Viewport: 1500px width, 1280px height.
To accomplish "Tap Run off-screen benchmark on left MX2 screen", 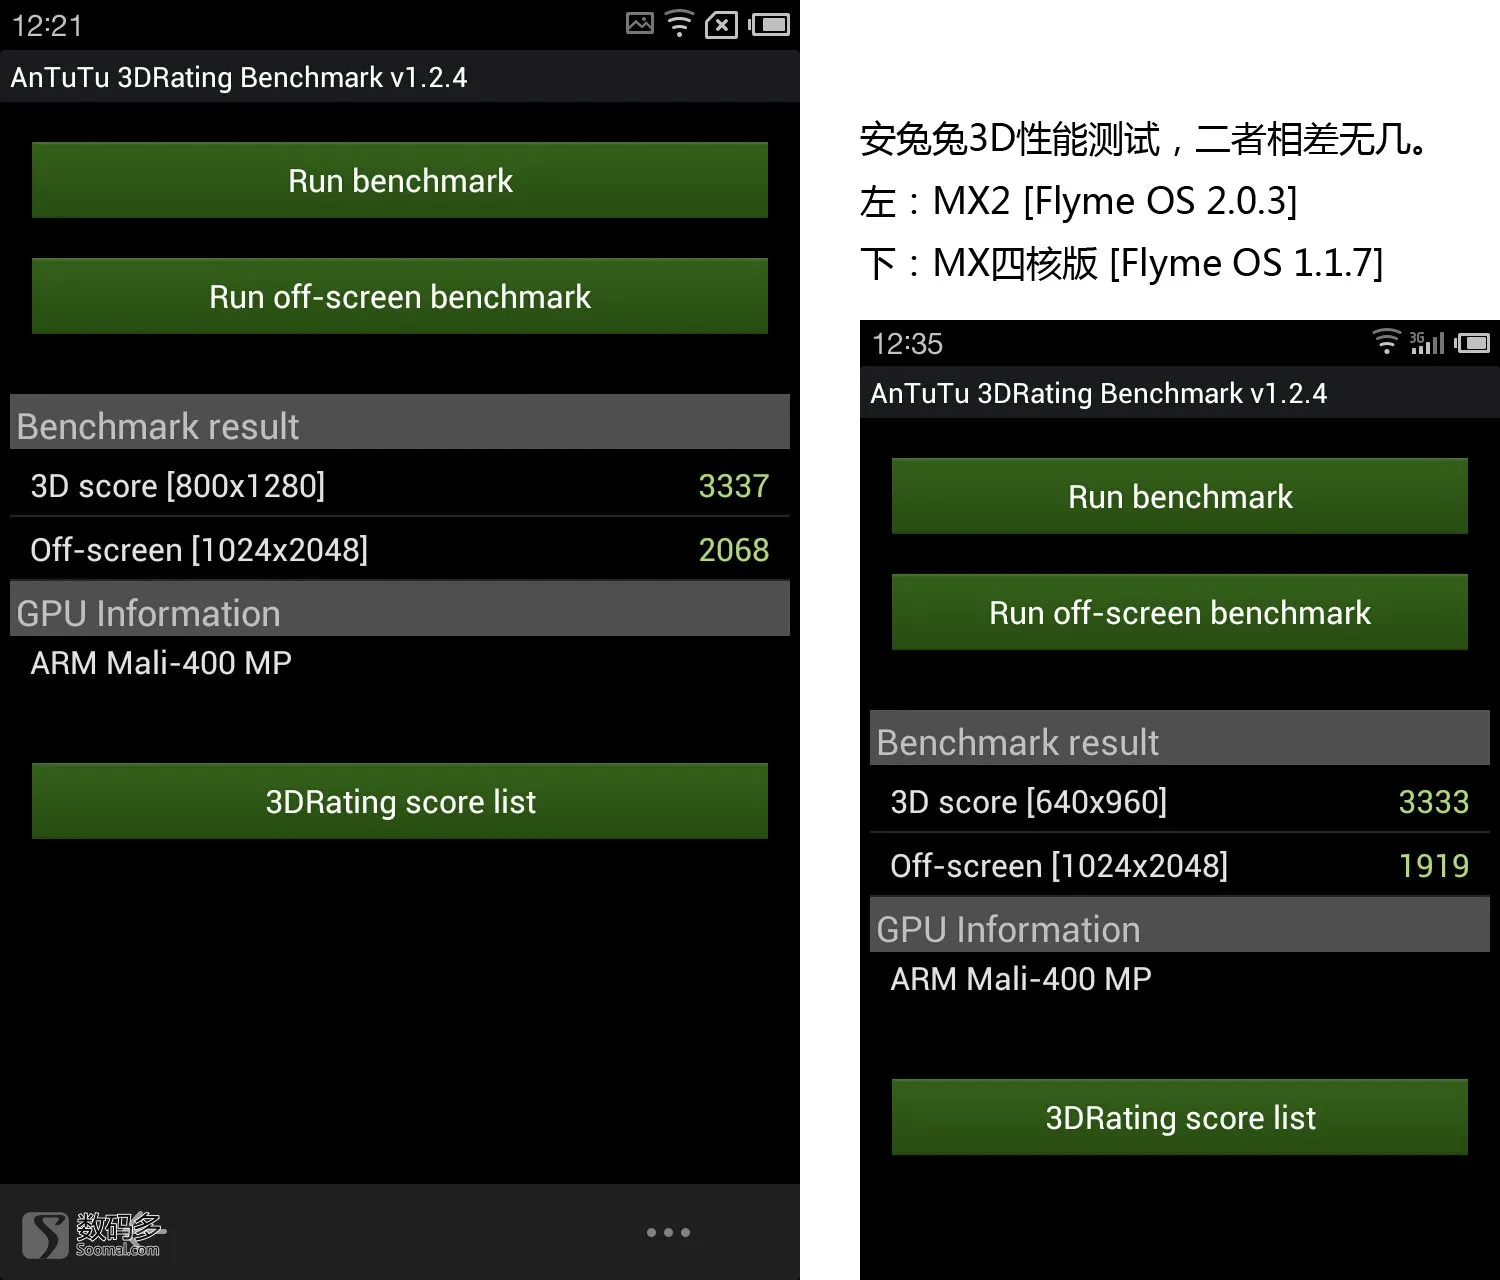I will pyautogui.click(x=400, y=296).
